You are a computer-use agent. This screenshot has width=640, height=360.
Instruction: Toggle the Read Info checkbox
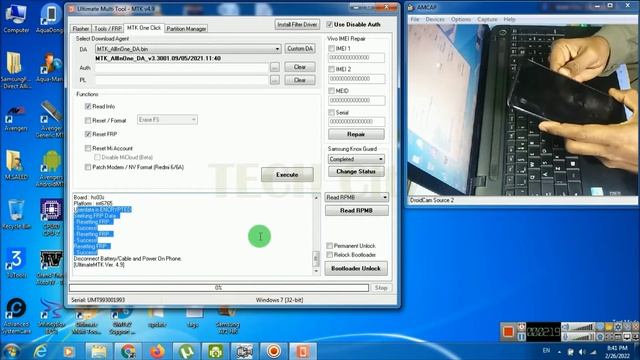tap(88, 106)
